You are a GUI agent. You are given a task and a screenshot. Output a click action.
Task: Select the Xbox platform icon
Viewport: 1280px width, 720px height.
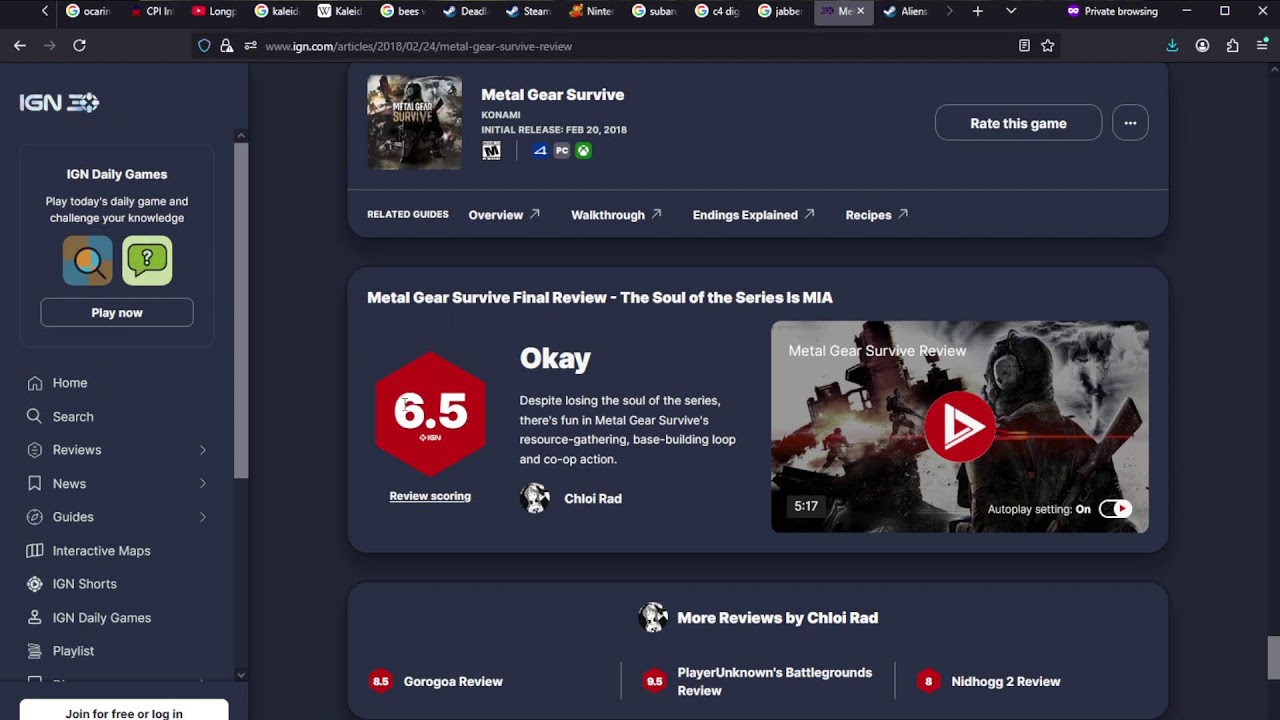[x=583, y=151]
